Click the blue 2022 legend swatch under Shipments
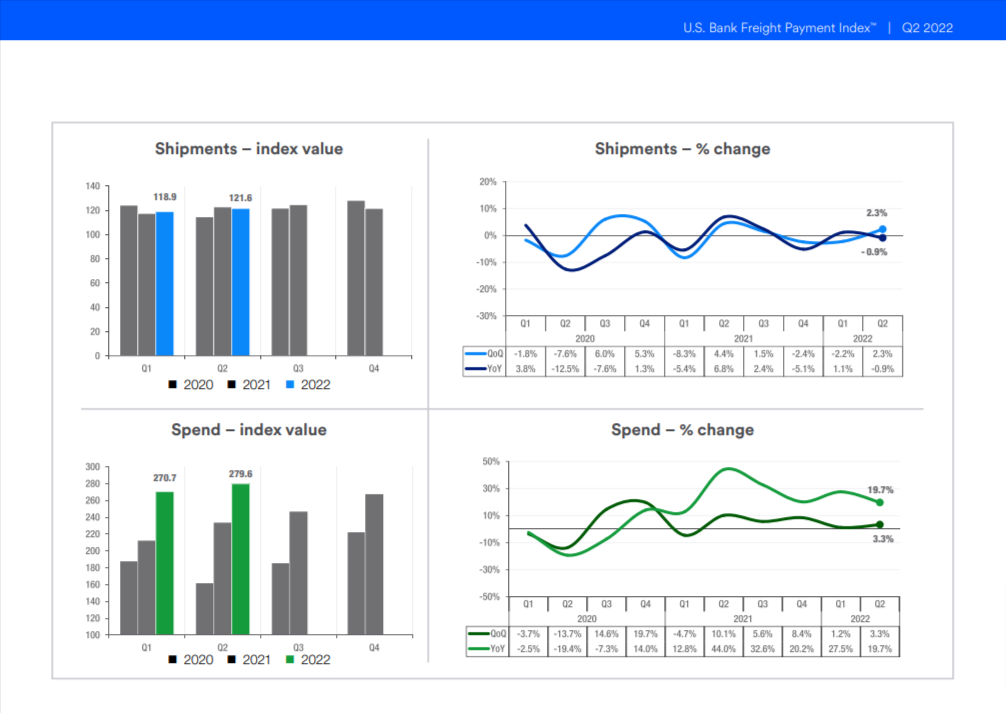 (291, 384)
